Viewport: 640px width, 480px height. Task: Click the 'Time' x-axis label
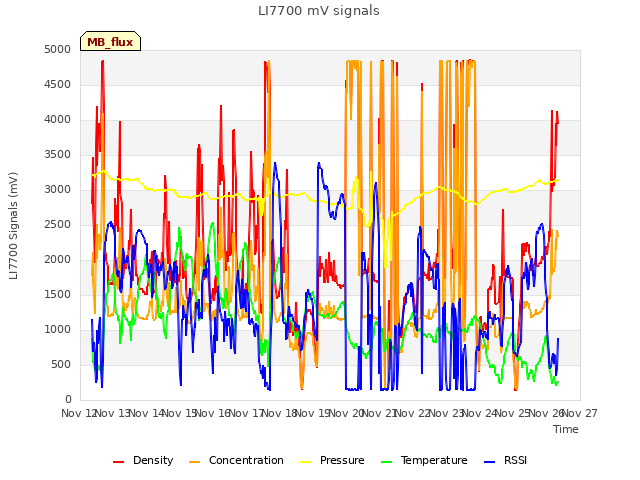566,429
